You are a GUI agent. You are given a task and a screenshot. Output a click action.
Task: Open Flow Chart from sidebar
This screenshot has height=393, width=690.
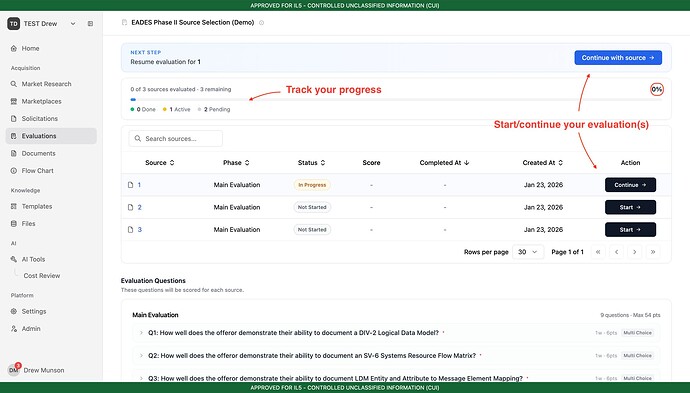pyautogui.click(x=51, y=171)
